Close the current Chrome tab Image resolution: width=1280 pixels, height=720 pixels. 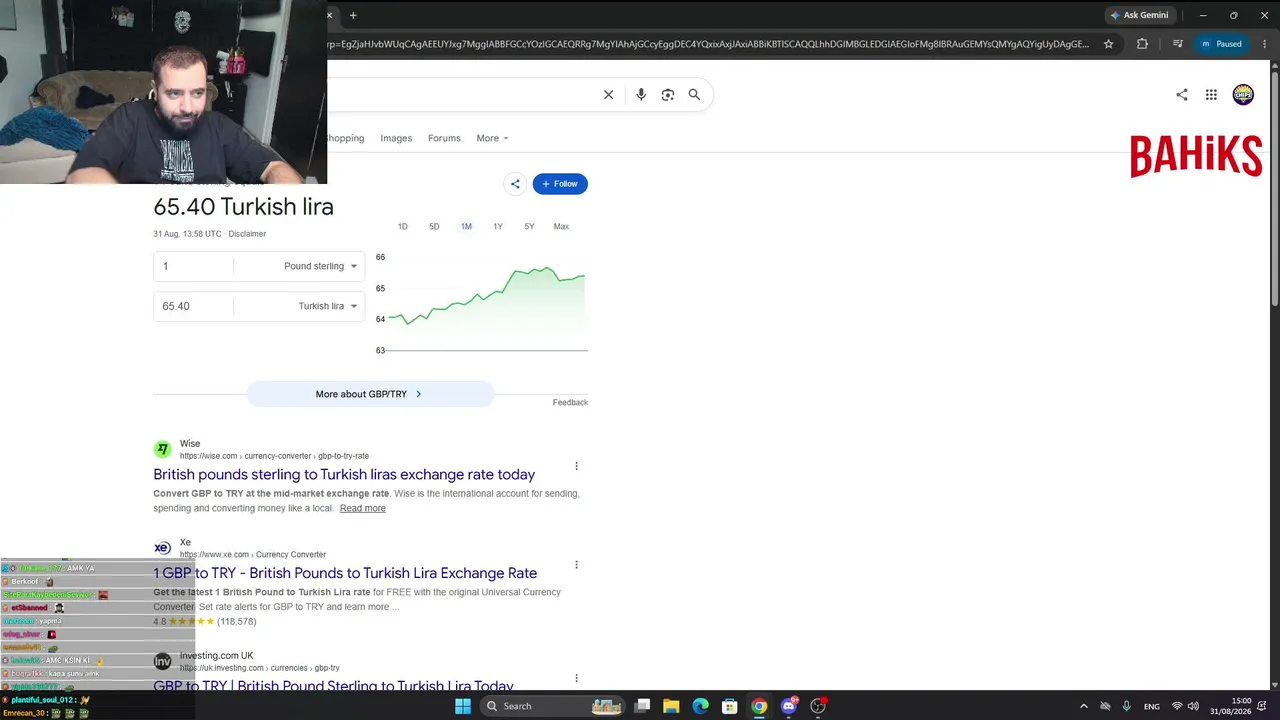tap(330, 15)
